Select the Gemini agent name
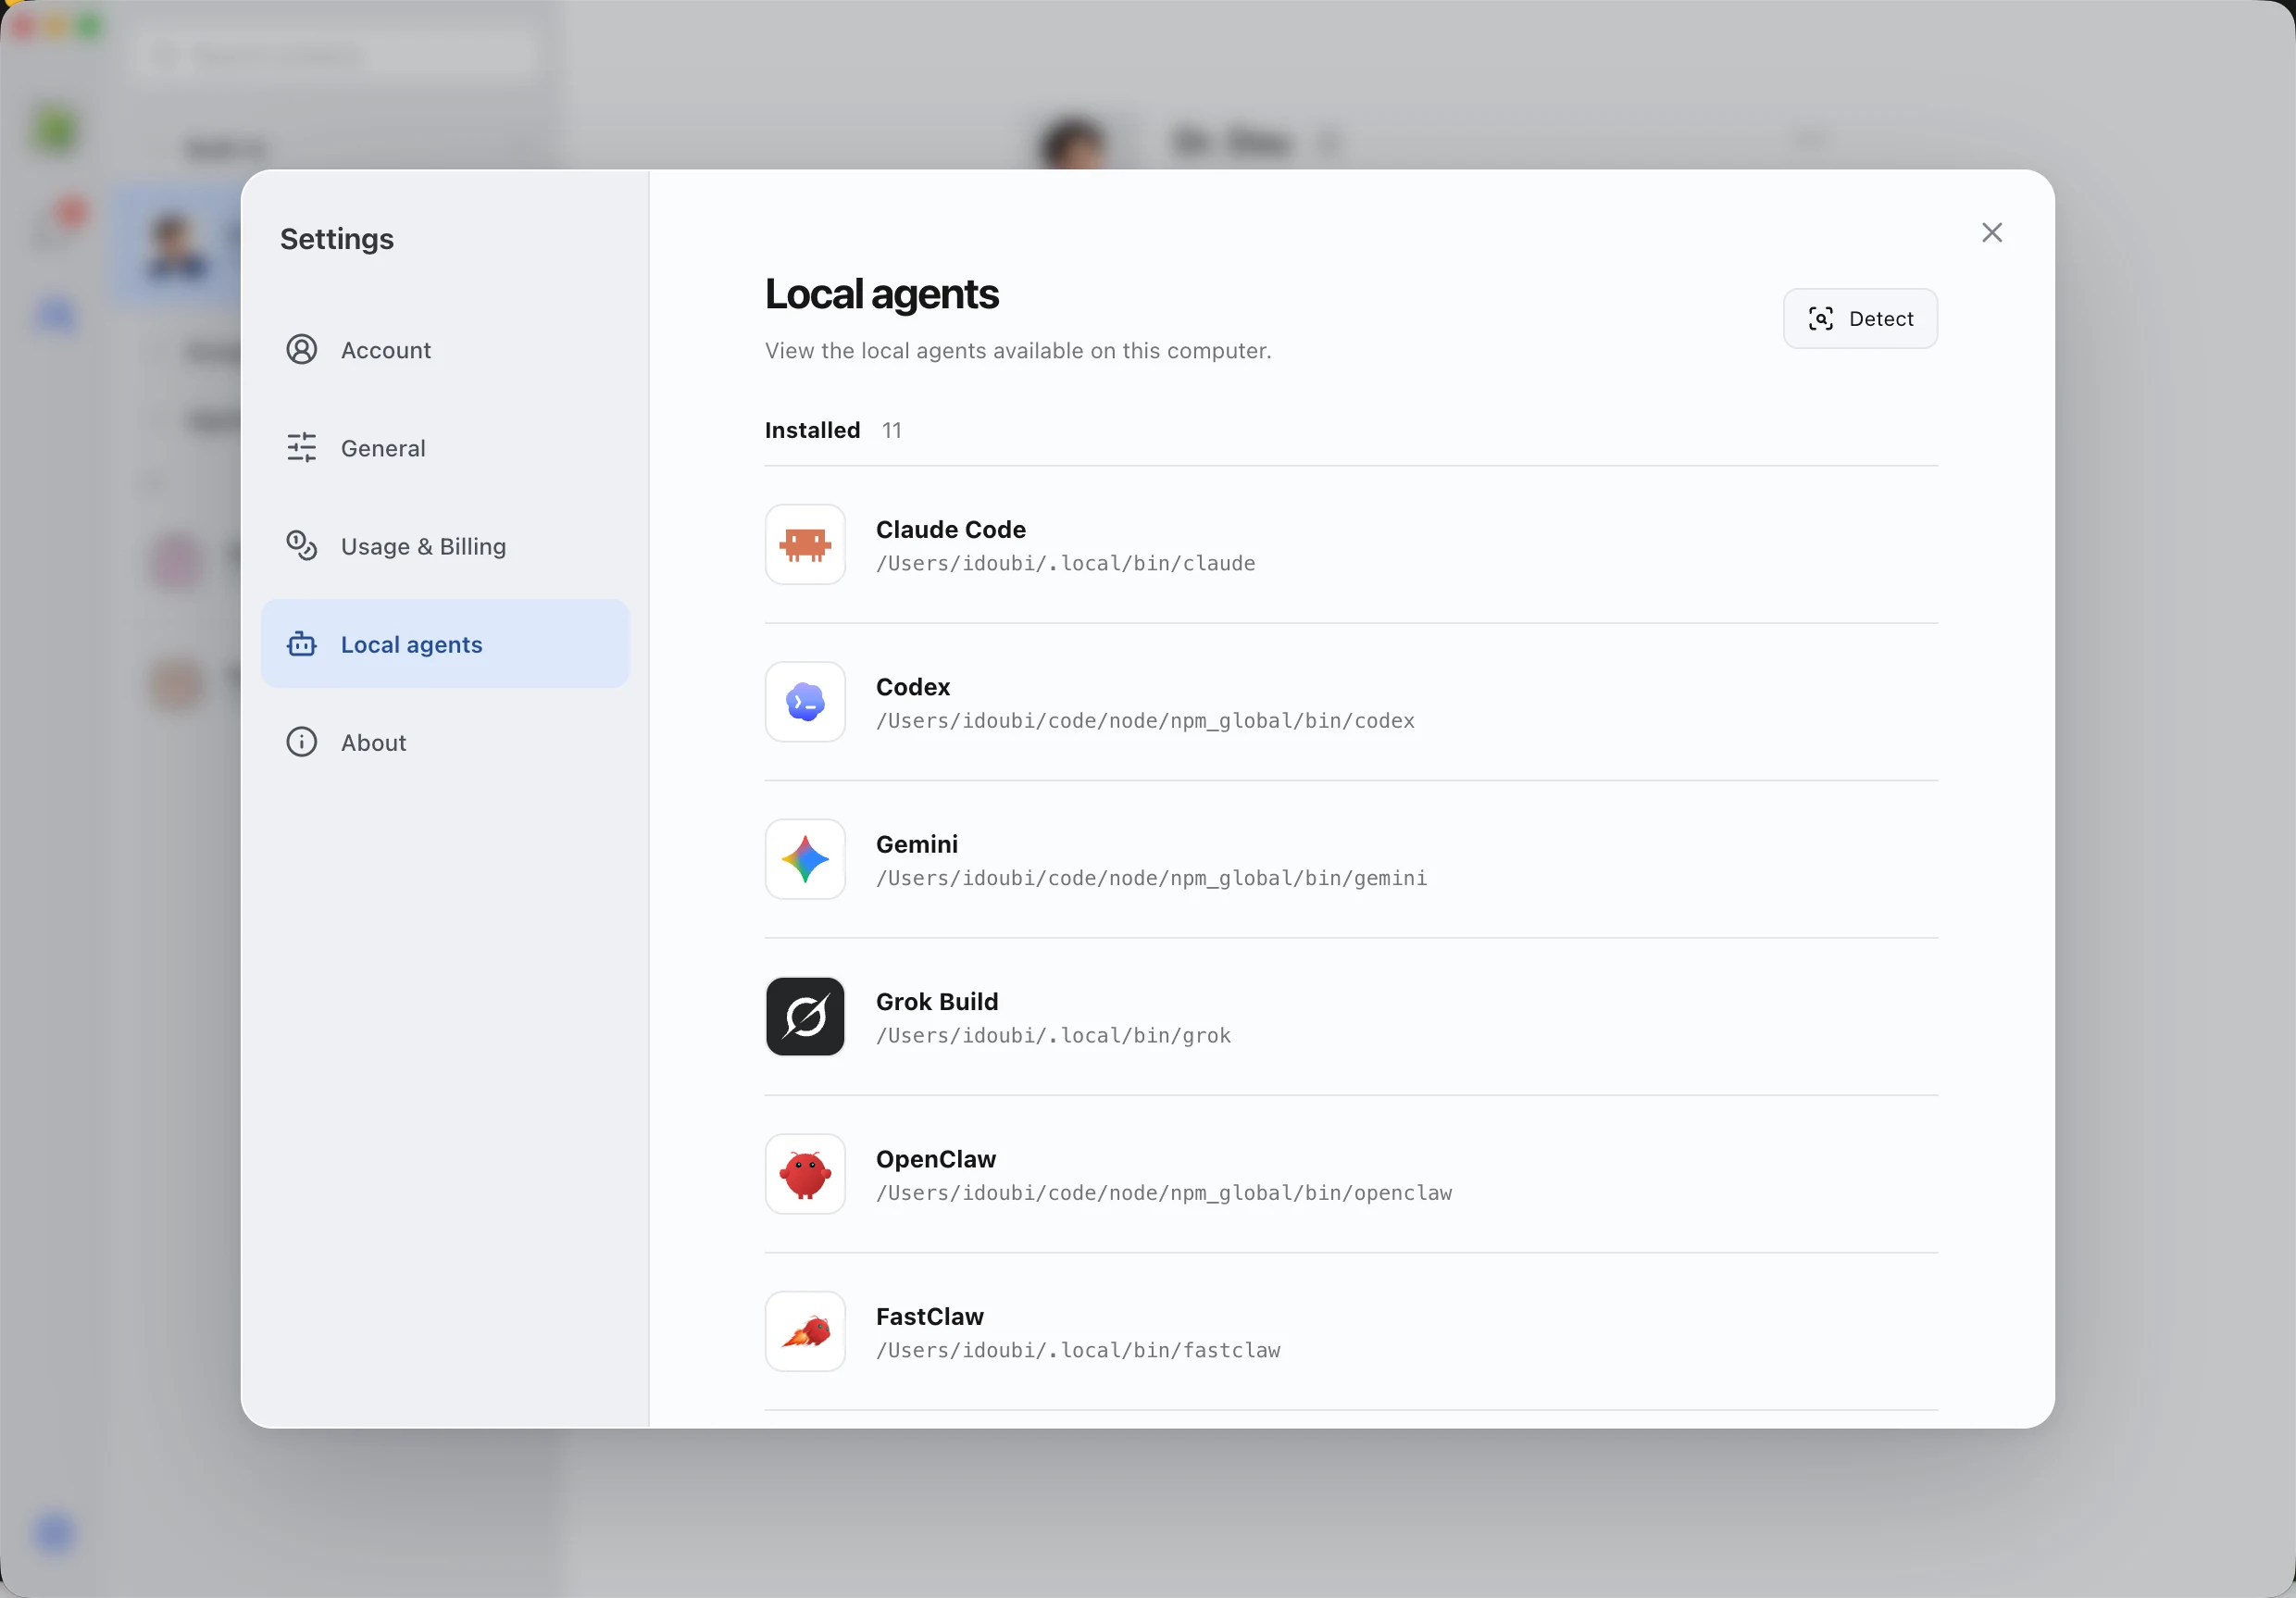Screen dimensions: 2296x1598 coord(917,844)
